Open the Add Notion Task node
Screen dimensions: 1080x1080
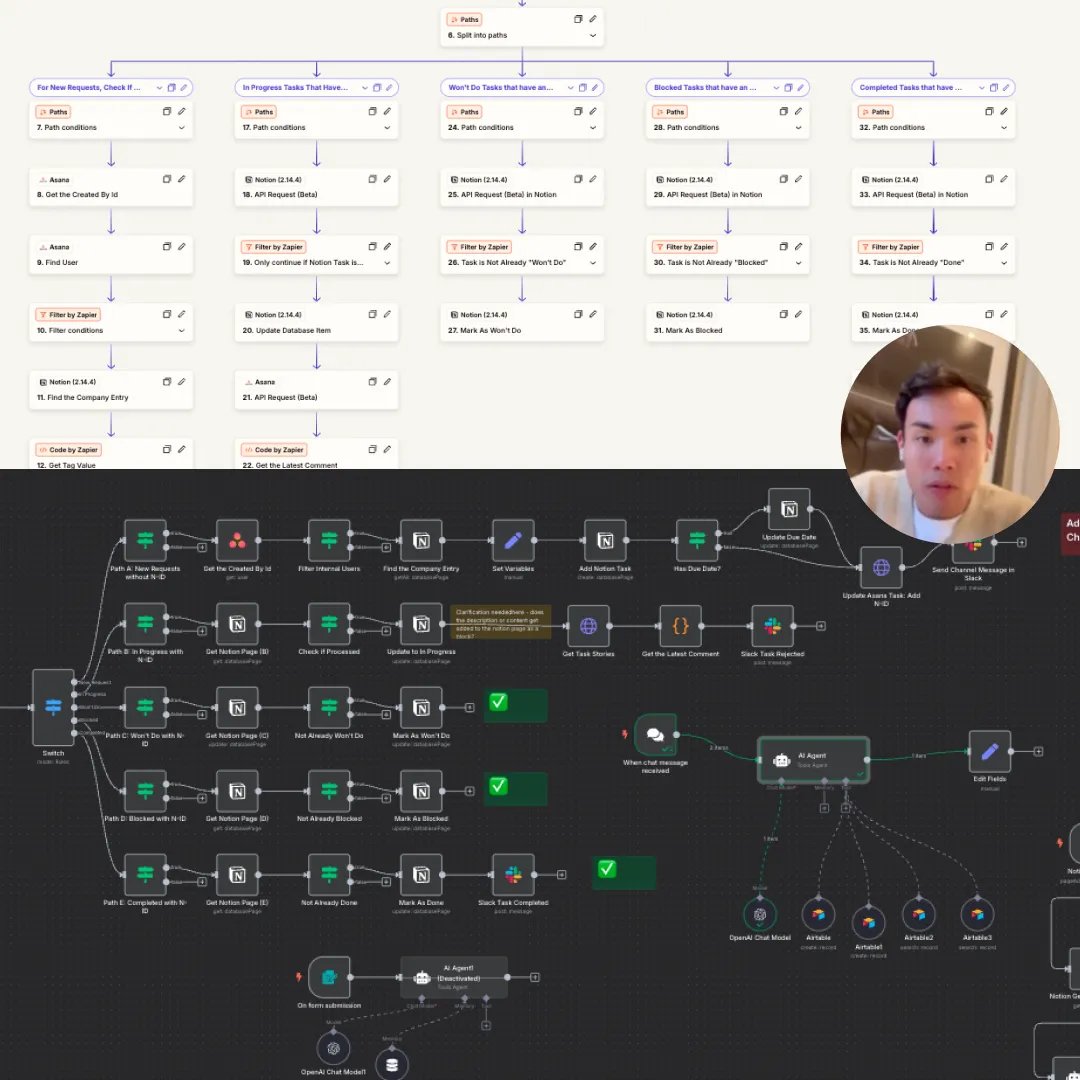[x=605, y=541]
